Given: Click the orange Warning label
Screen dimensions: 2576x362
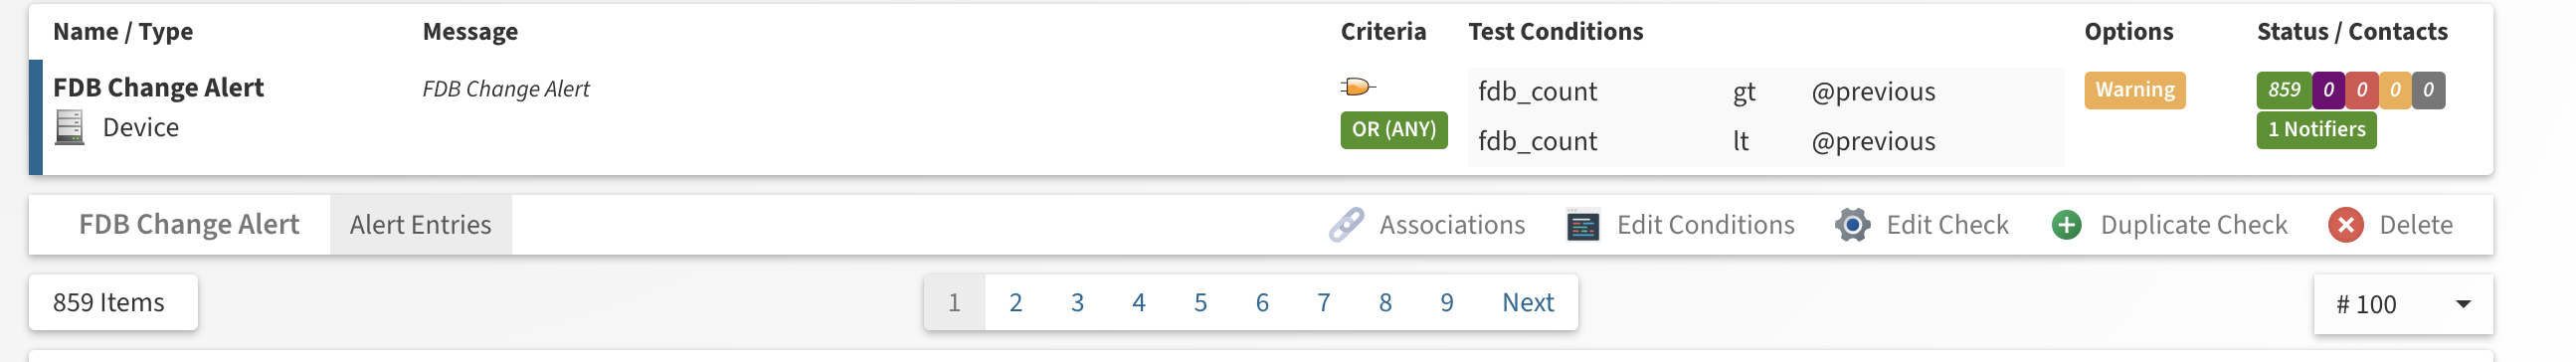Looking at the screenshot, I should coord(2135,90).
